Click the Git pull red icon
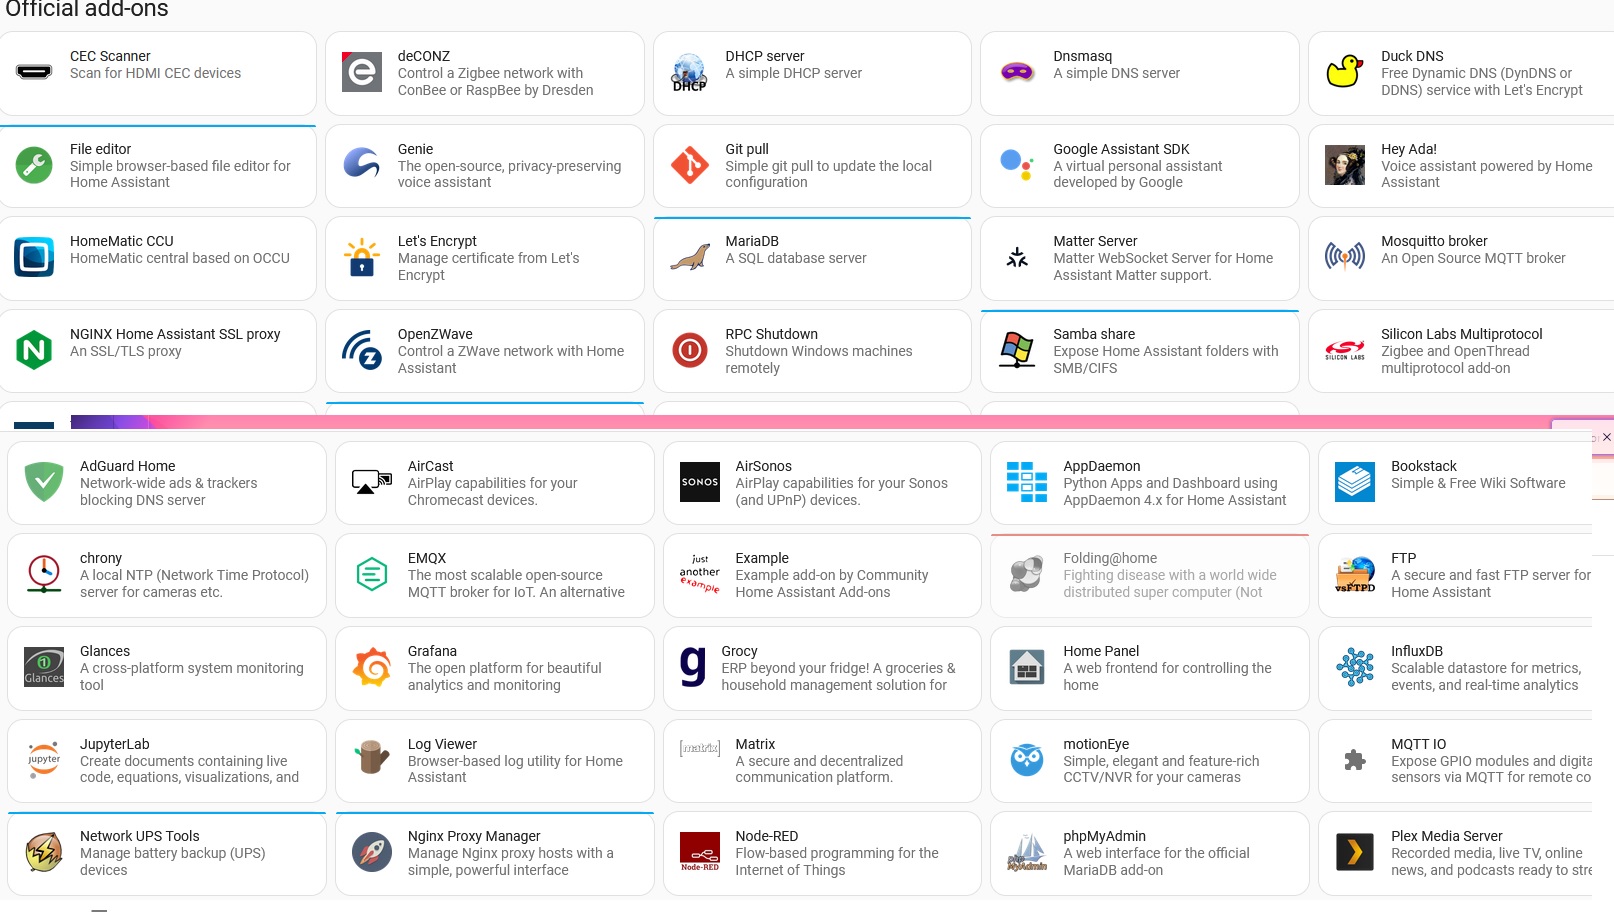Screen dimensions: 1614x912 (x=689, y=165)
